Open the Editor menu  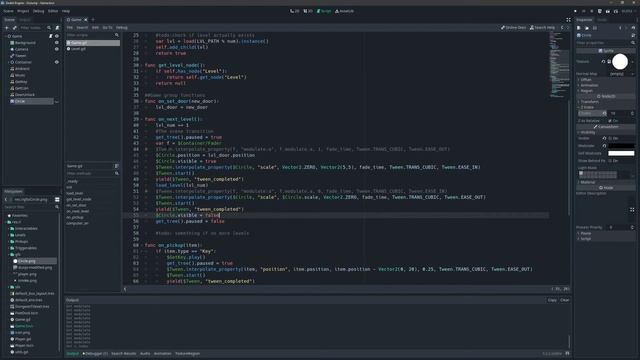coord(53,11)
